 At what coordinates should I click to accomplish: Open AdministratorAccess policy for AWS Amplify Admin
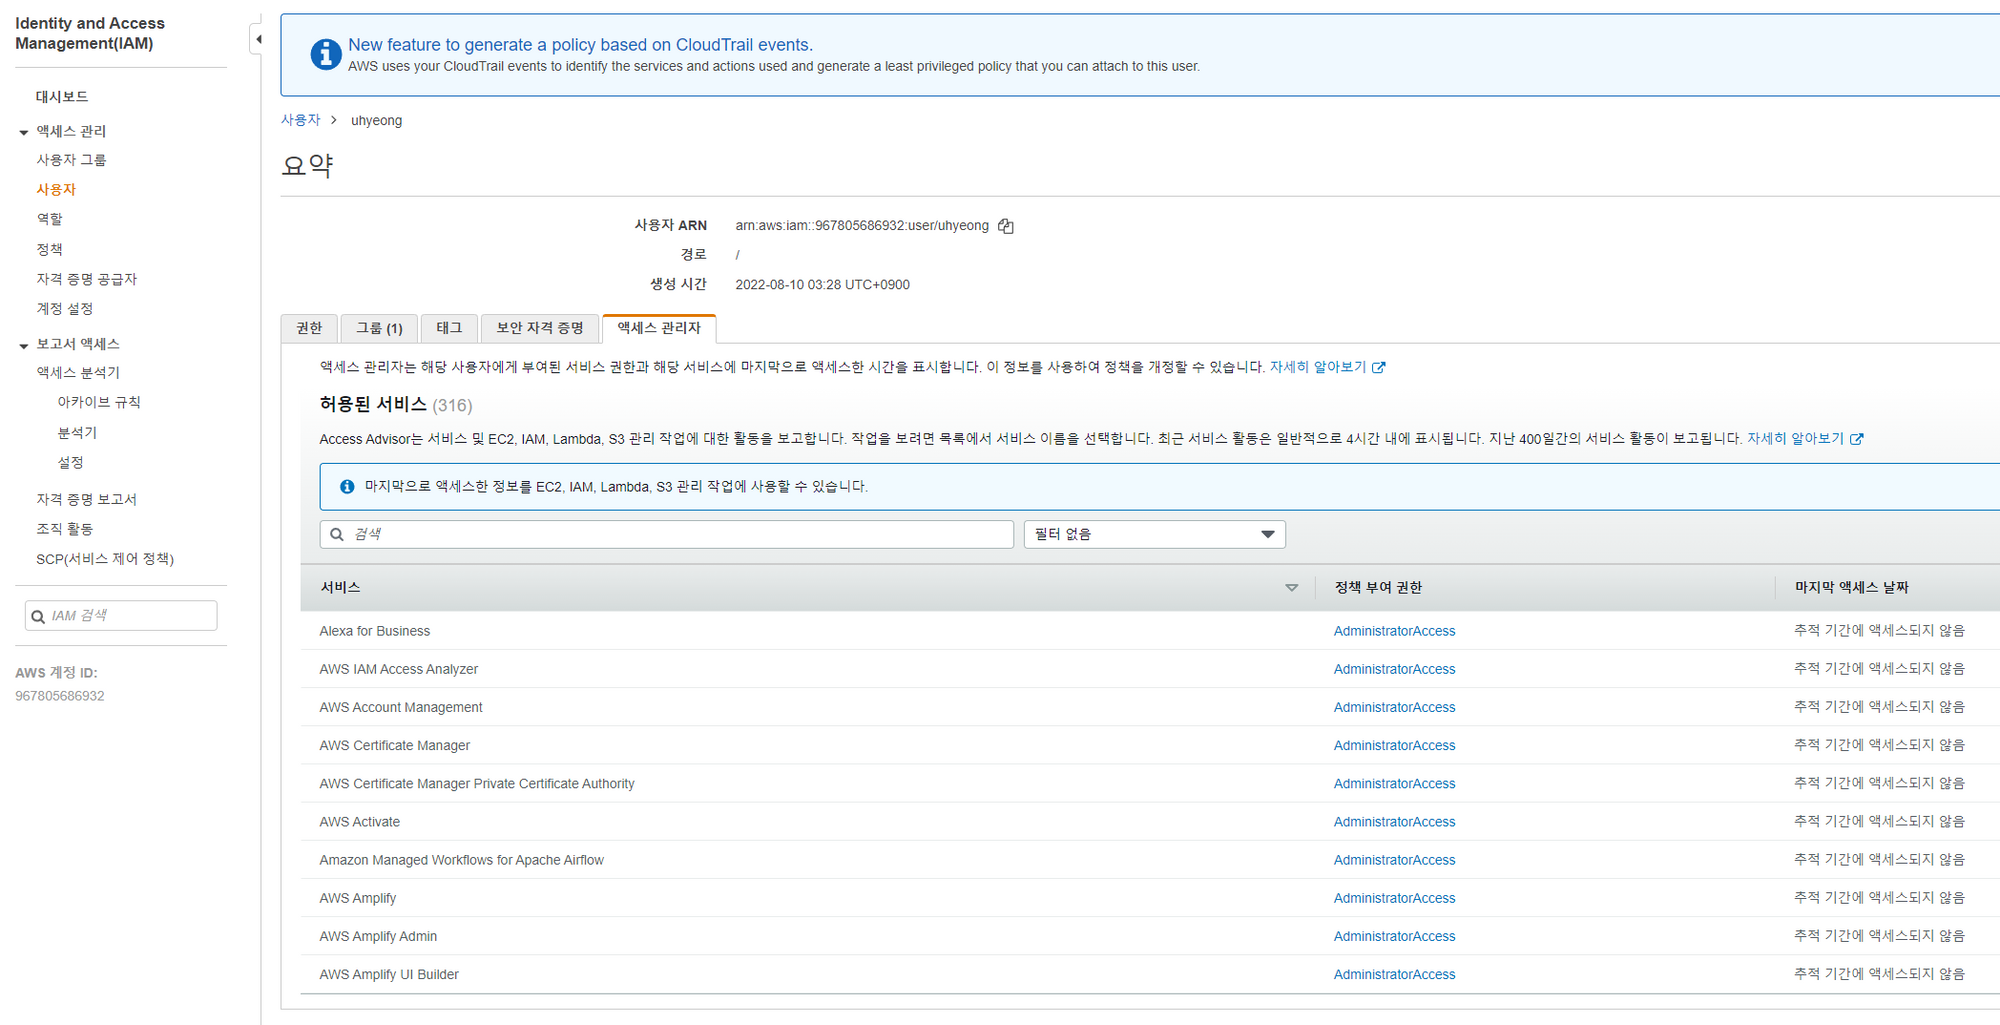[1394, 936]
